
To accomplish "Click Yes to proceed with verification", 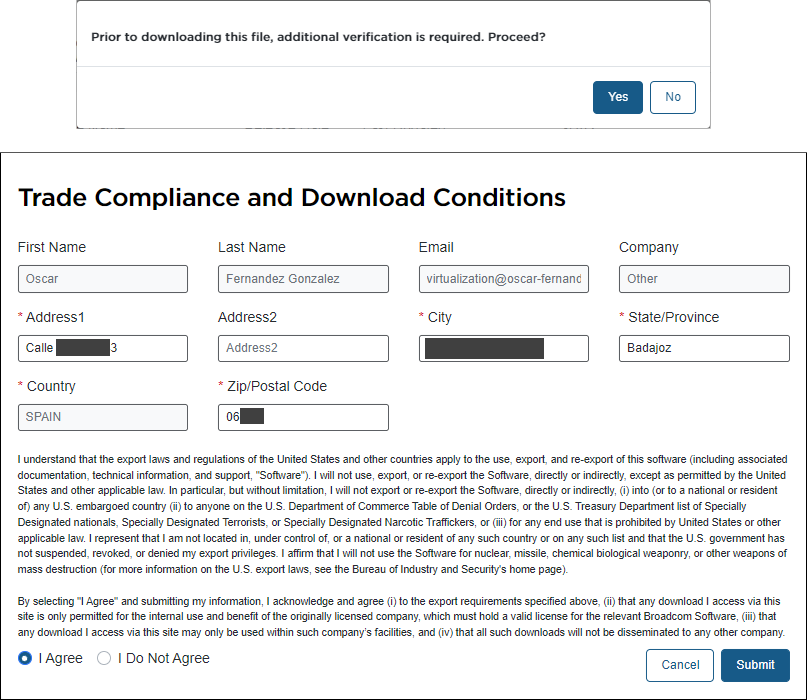I will coord(618,97).
